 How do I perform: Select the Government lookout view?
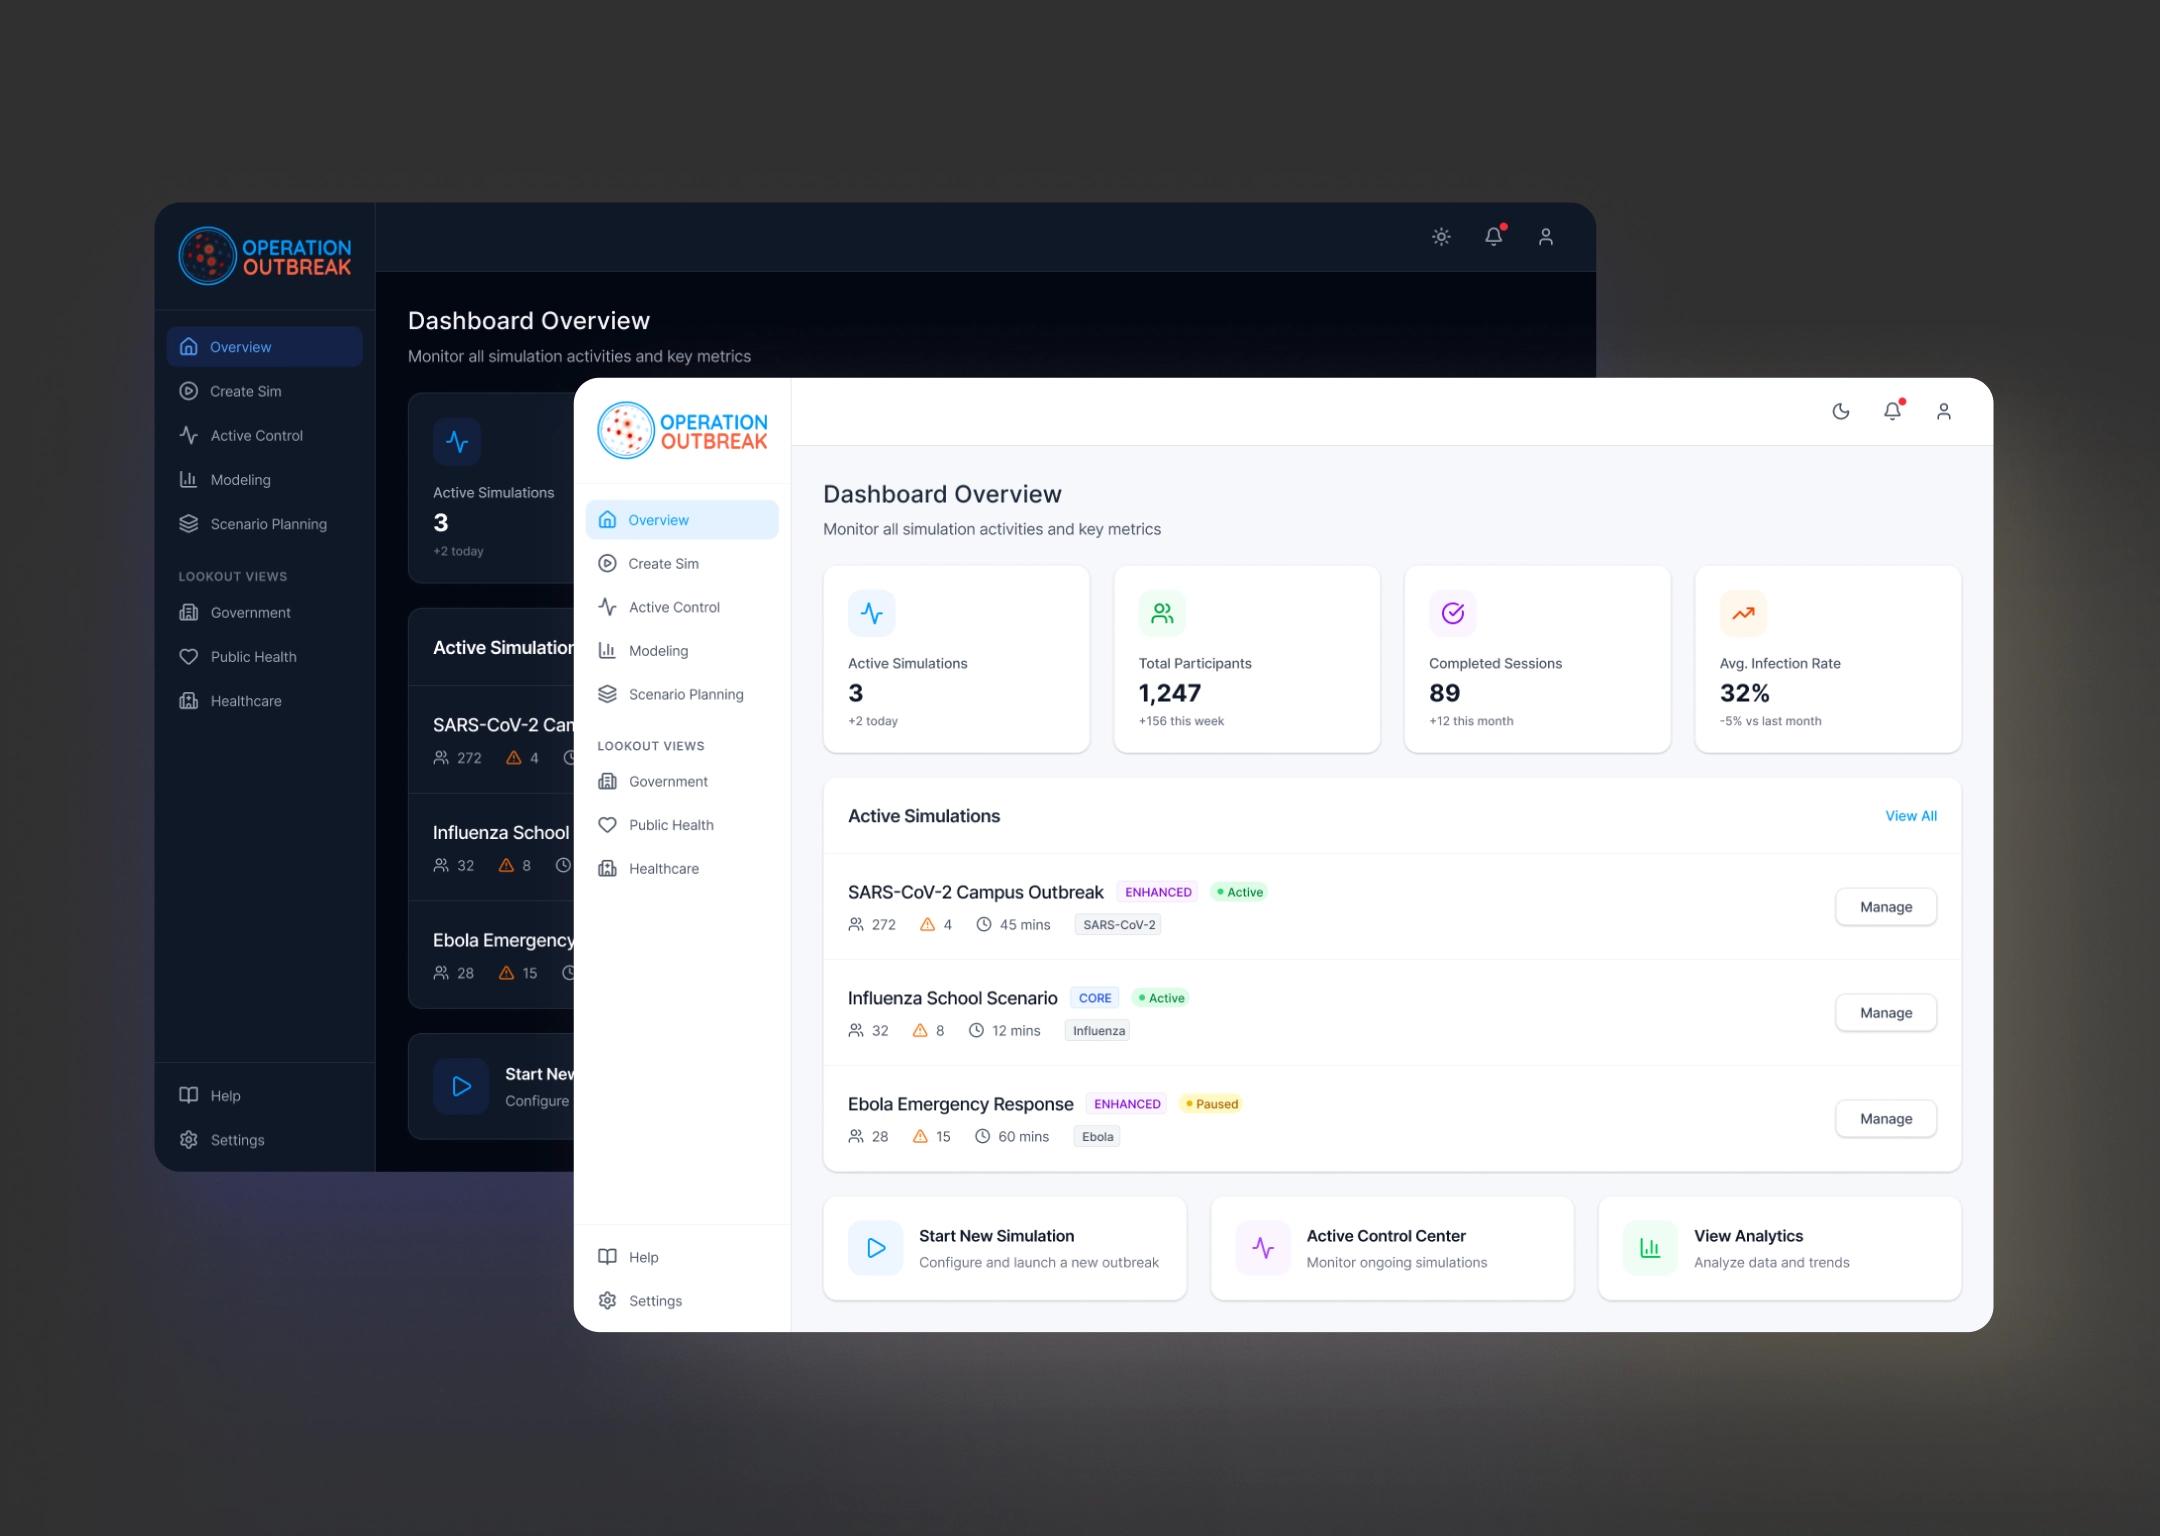pyautogui.click(x=667, y=781)
